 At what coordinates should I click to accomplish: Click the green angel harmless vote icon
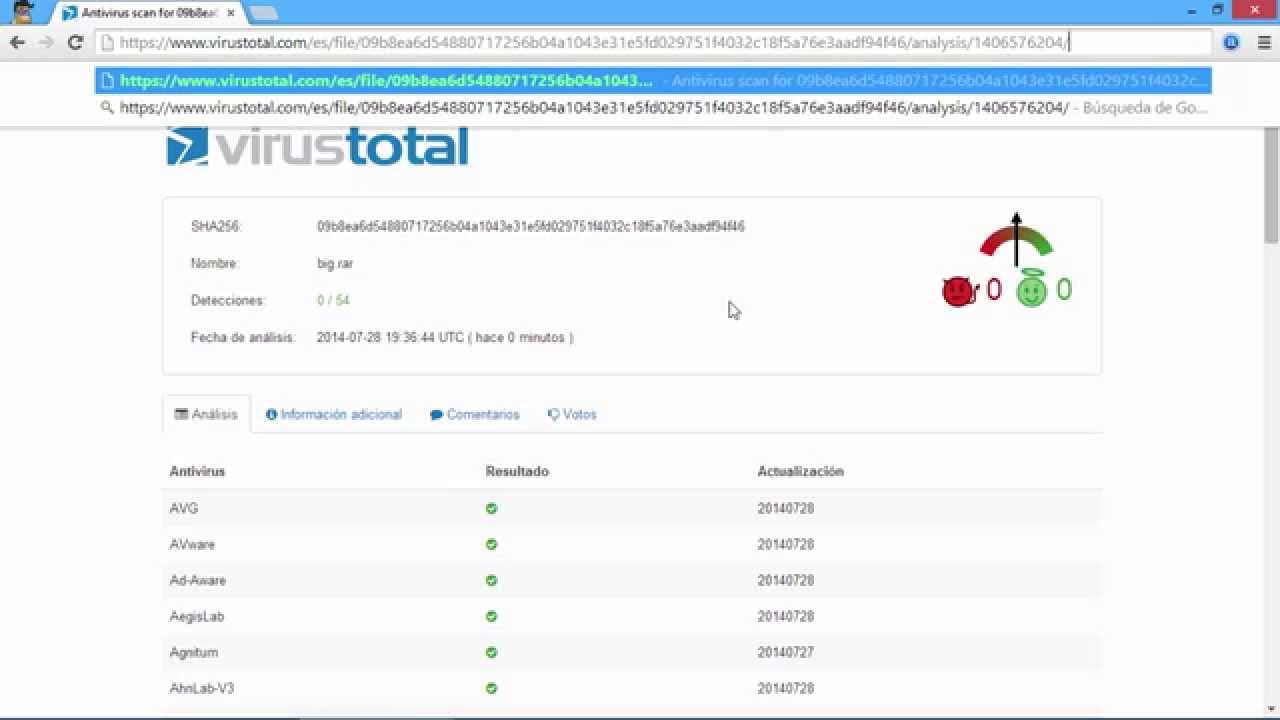tap(1031, 289)
